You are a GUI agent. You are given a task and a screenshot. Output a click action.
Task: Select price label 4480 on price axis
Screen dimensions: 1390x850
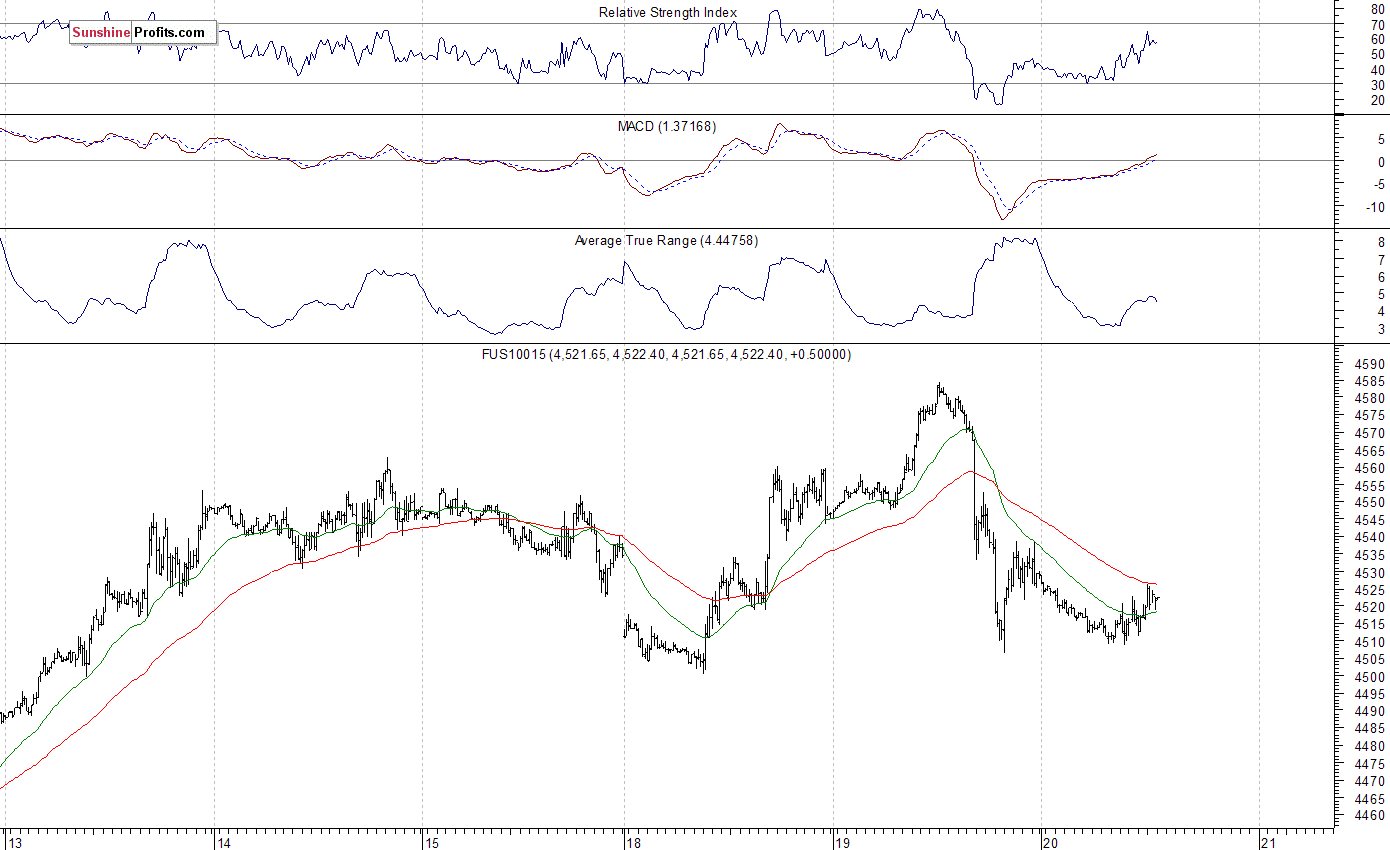[1372, 746]
